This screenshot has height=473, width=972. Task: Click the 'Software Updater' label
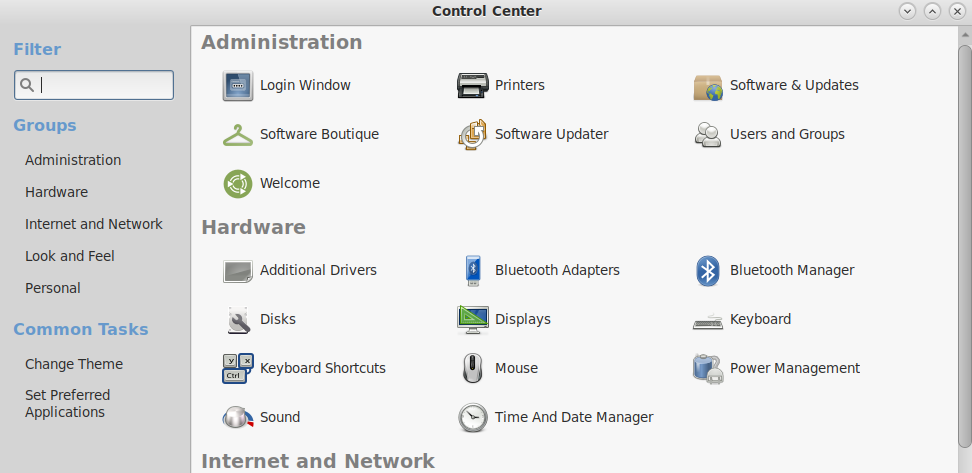551,135
